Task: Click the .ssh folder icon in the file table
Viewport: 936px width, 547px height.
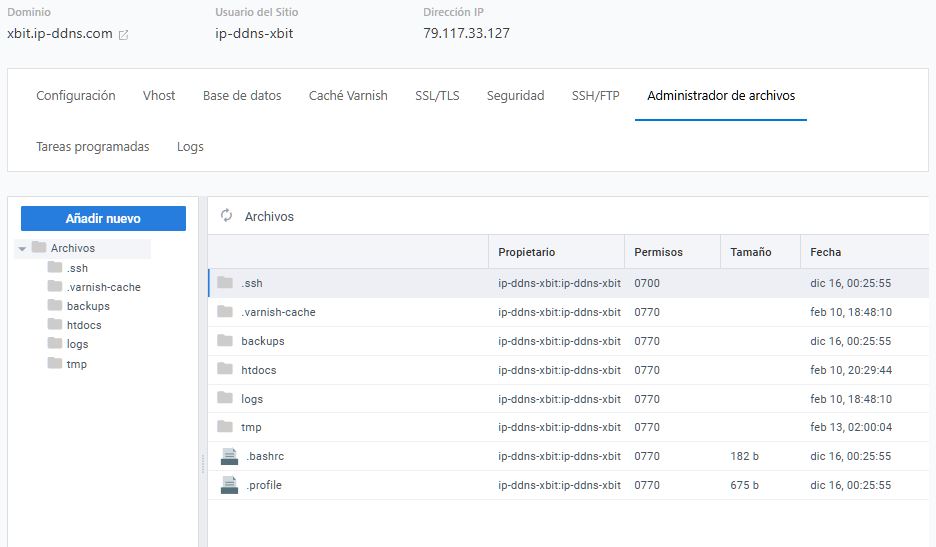Action: click(225, 282)
